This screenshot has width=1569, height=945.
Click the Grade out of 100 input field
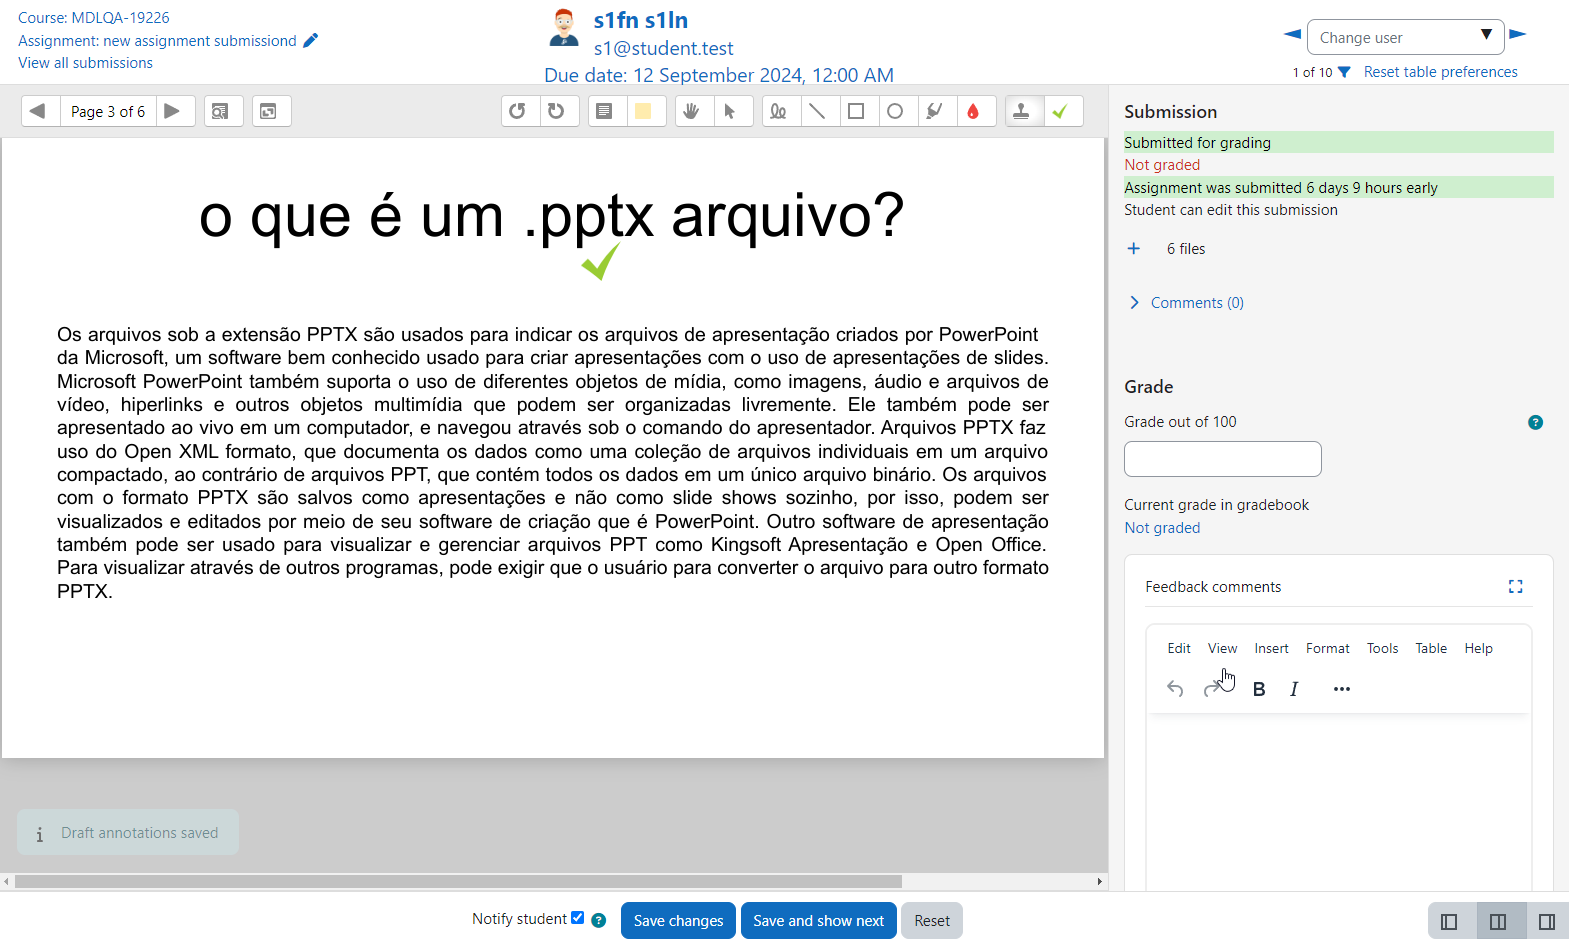point(1223,459)
